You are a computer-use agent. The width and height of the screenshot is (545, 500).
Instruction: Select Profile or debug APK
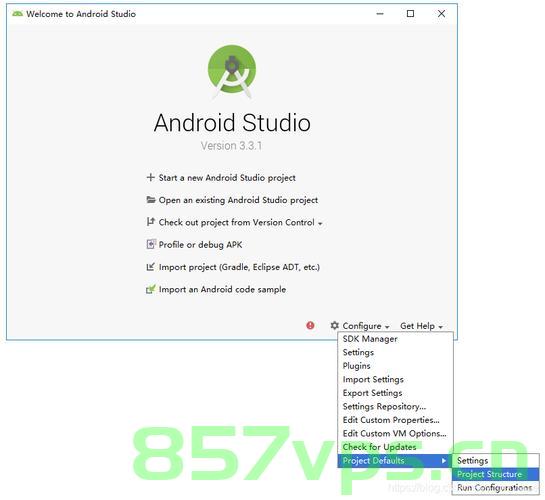point(200,245)
